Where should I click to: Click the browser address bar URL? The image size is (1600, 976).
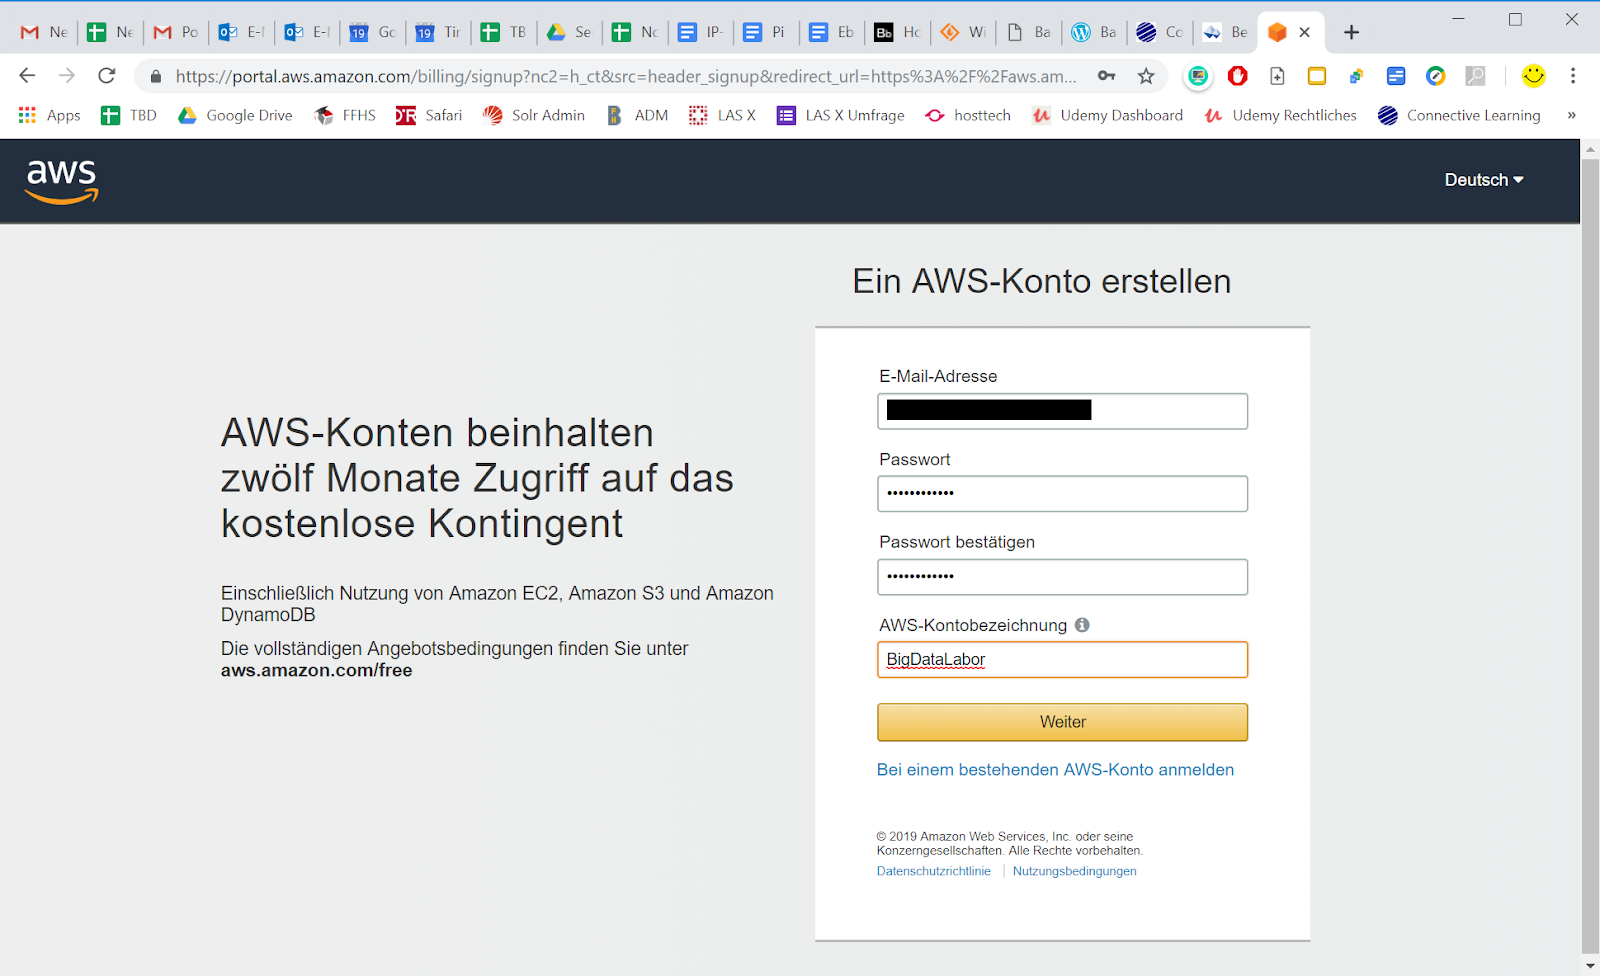626,76
